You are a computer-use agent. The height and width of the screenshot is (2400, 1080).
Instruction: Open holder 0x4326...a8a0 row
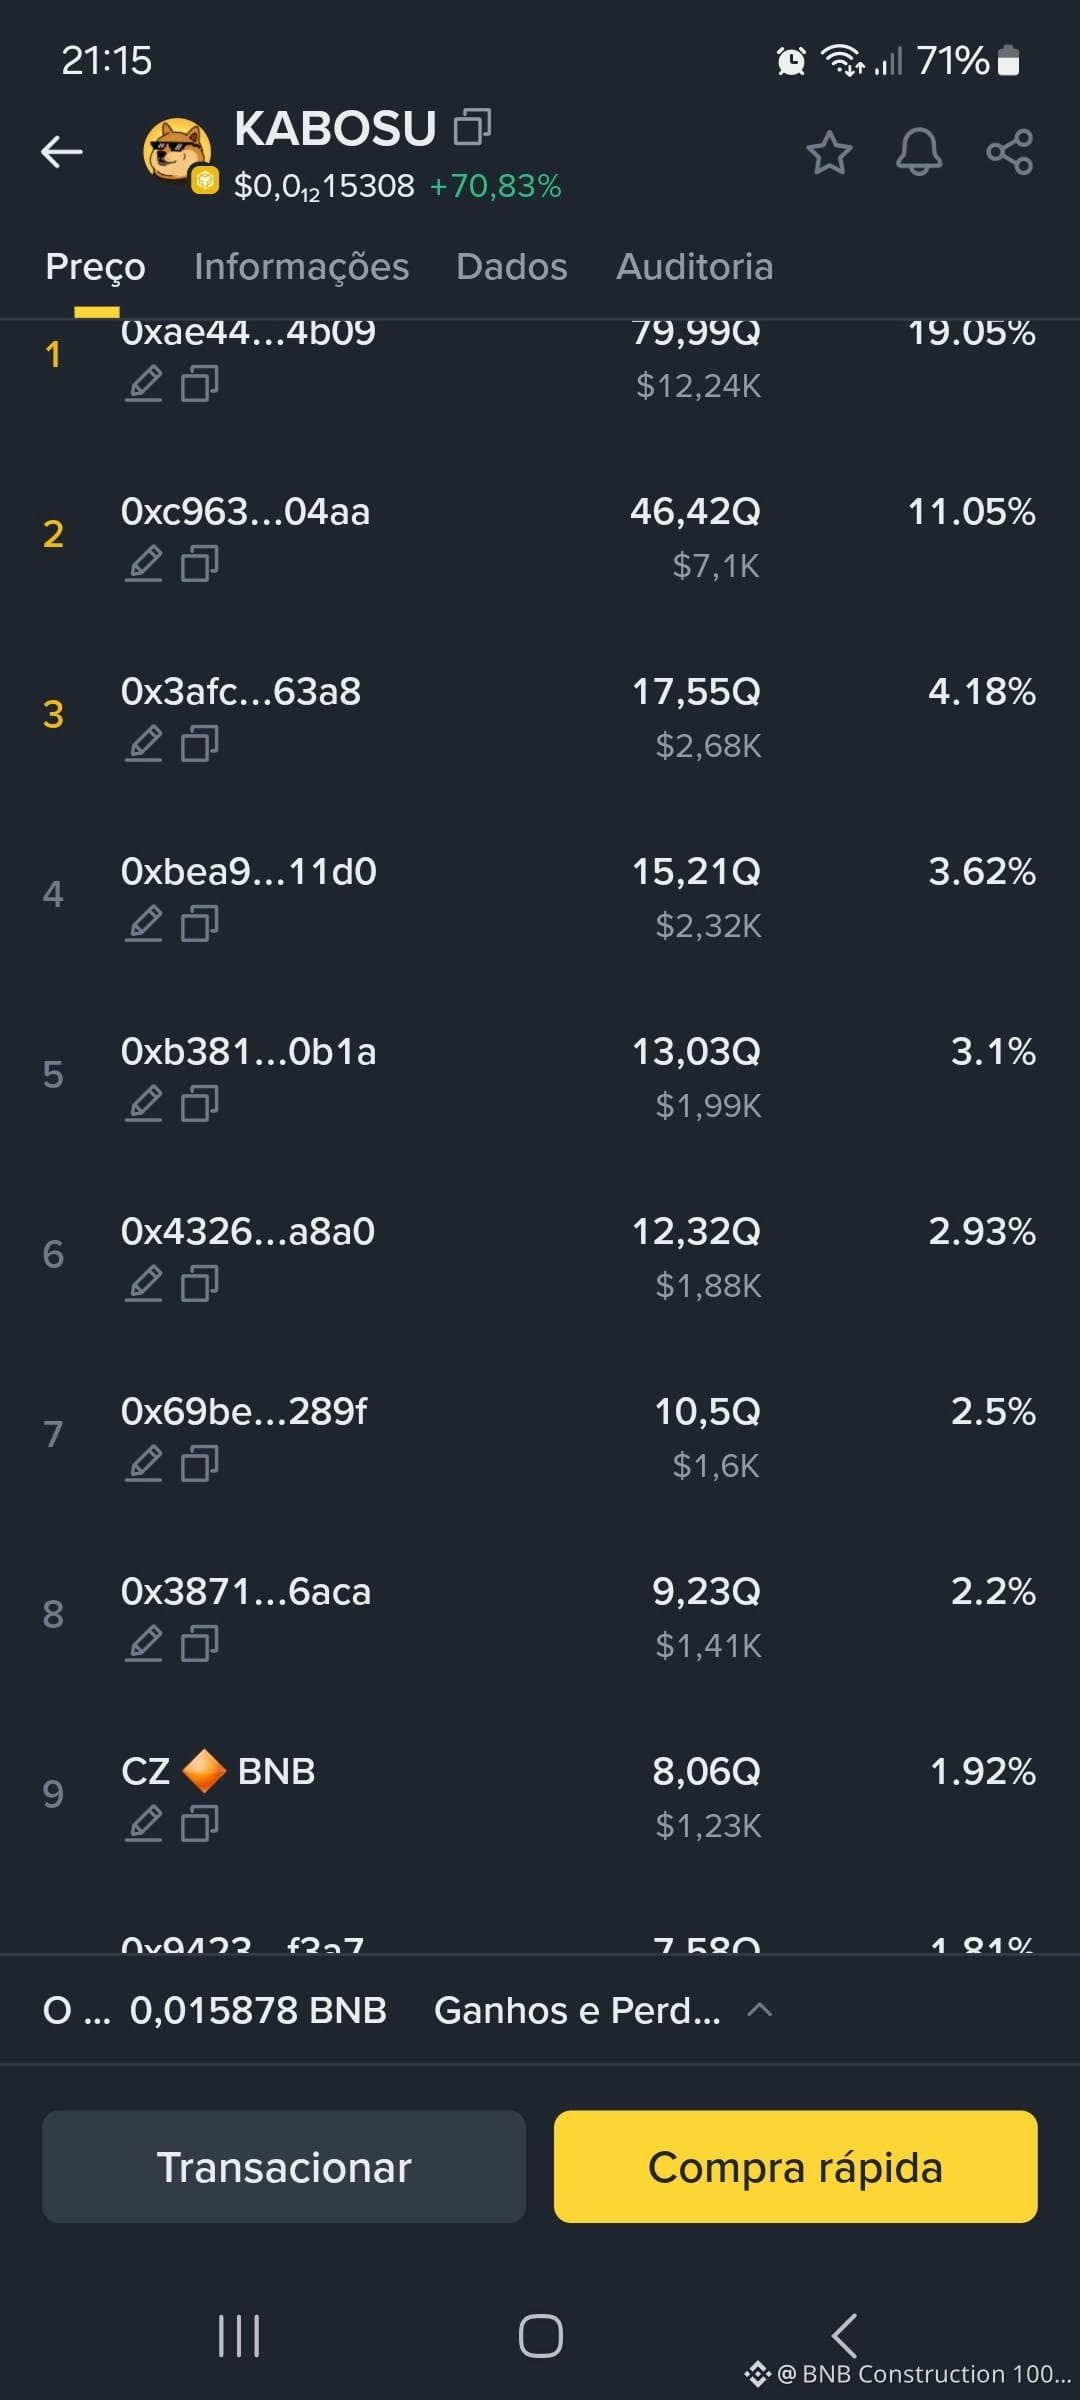pyautogui.click(x=540, y=1256)
